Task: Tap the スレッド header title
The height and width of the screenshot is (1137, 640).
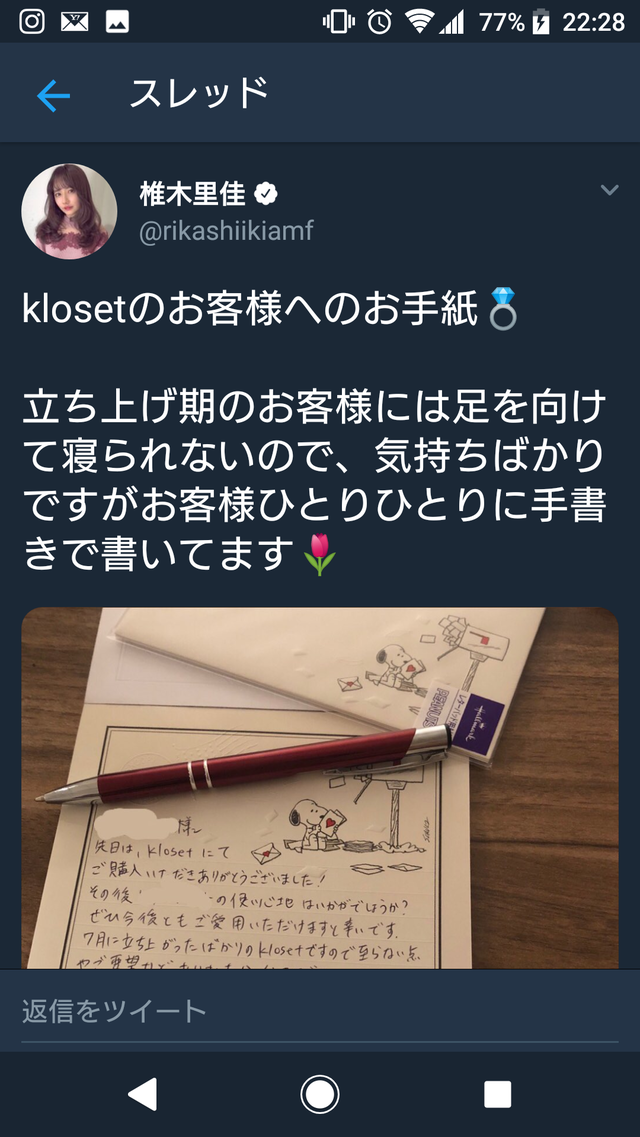Action: (199, 94)
